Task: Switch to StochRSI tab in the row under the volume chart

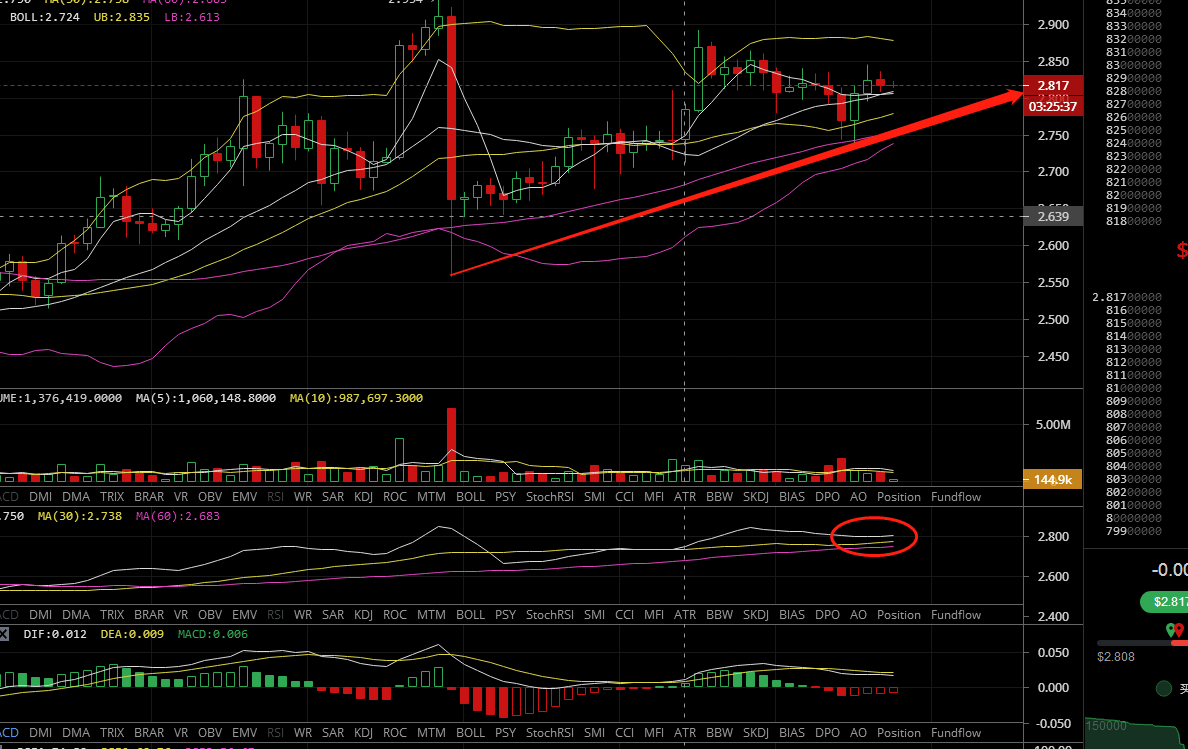Action: (549, 497)
